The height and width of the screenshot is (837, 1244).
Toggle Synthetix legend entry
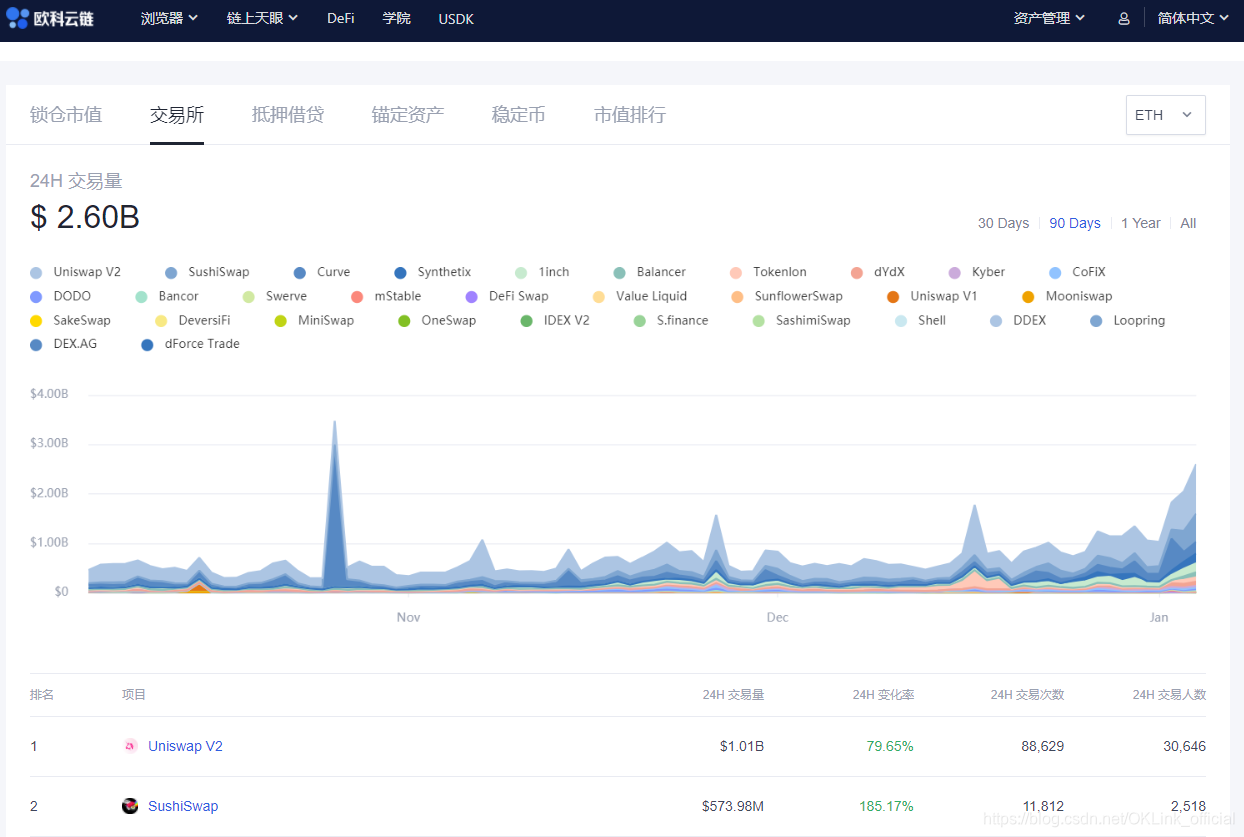[x=432, y=272]
